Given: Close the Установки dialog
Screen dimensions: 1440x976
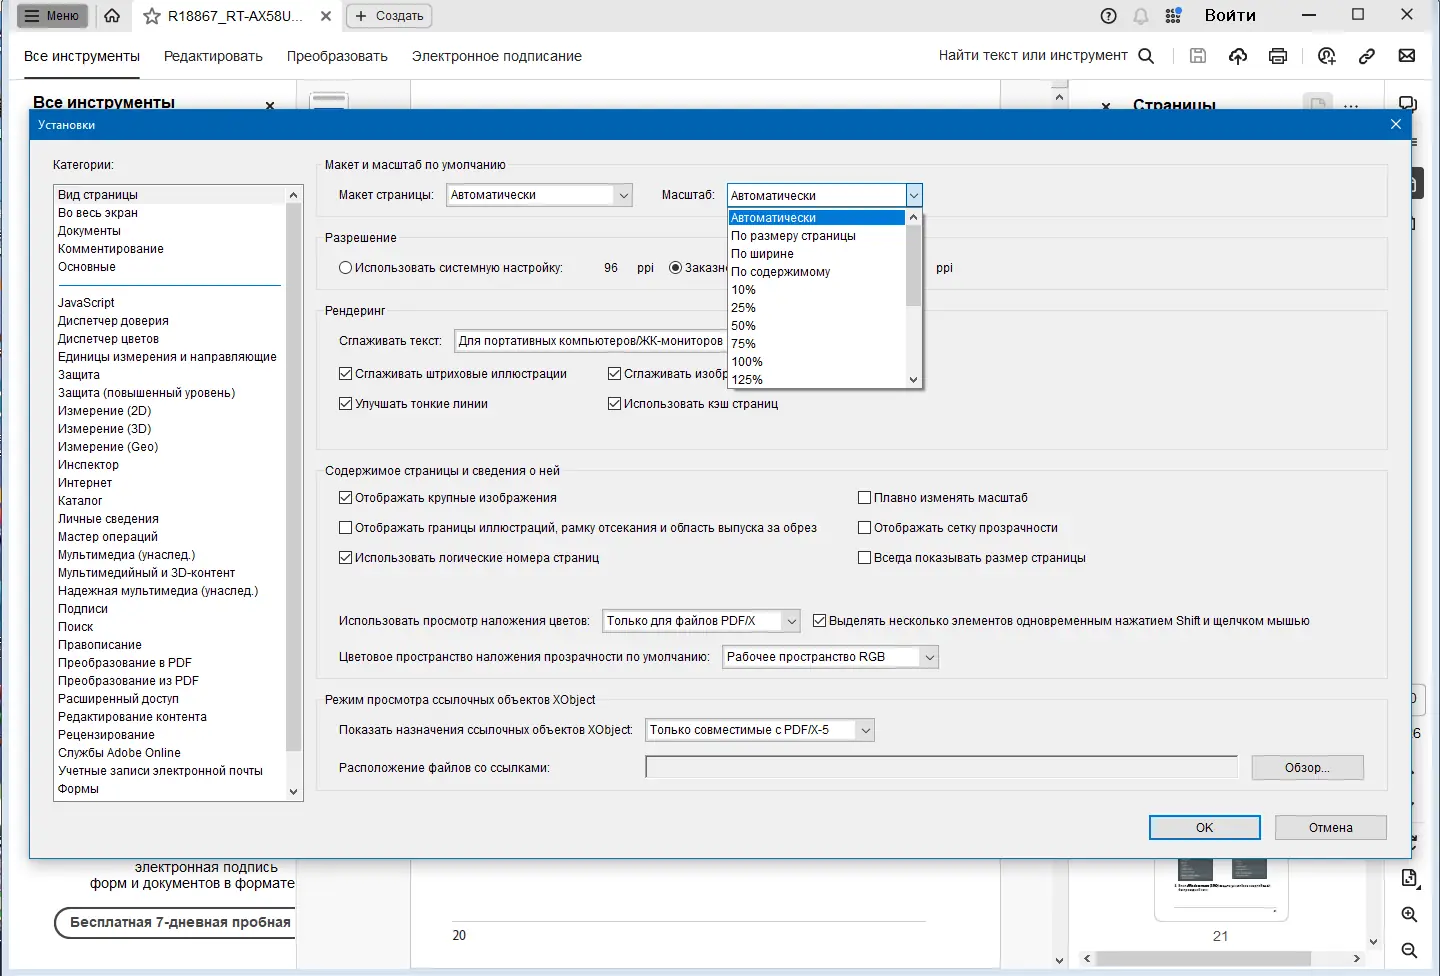Looking at the screenshot, I should click(1396, 124).
